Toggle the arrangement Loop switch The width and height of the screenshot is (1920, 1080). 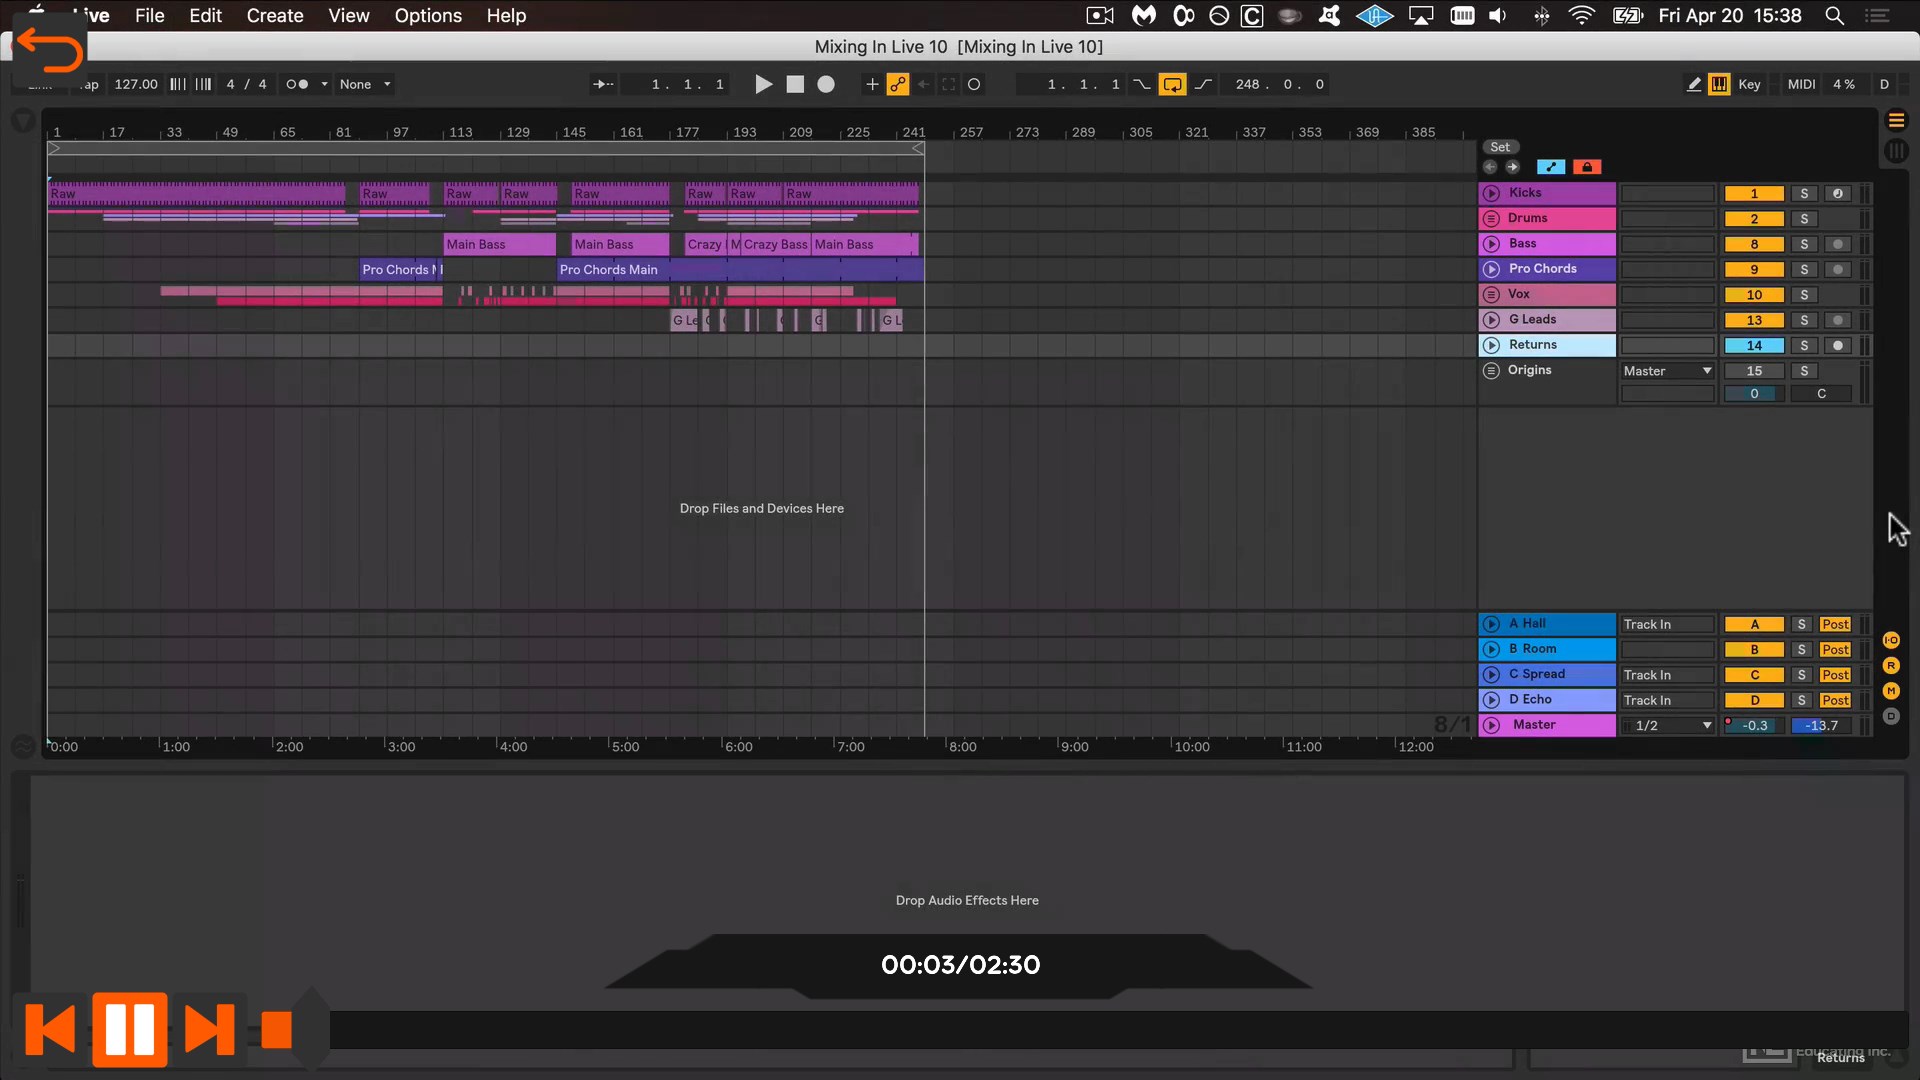(x=1172, y=84)
